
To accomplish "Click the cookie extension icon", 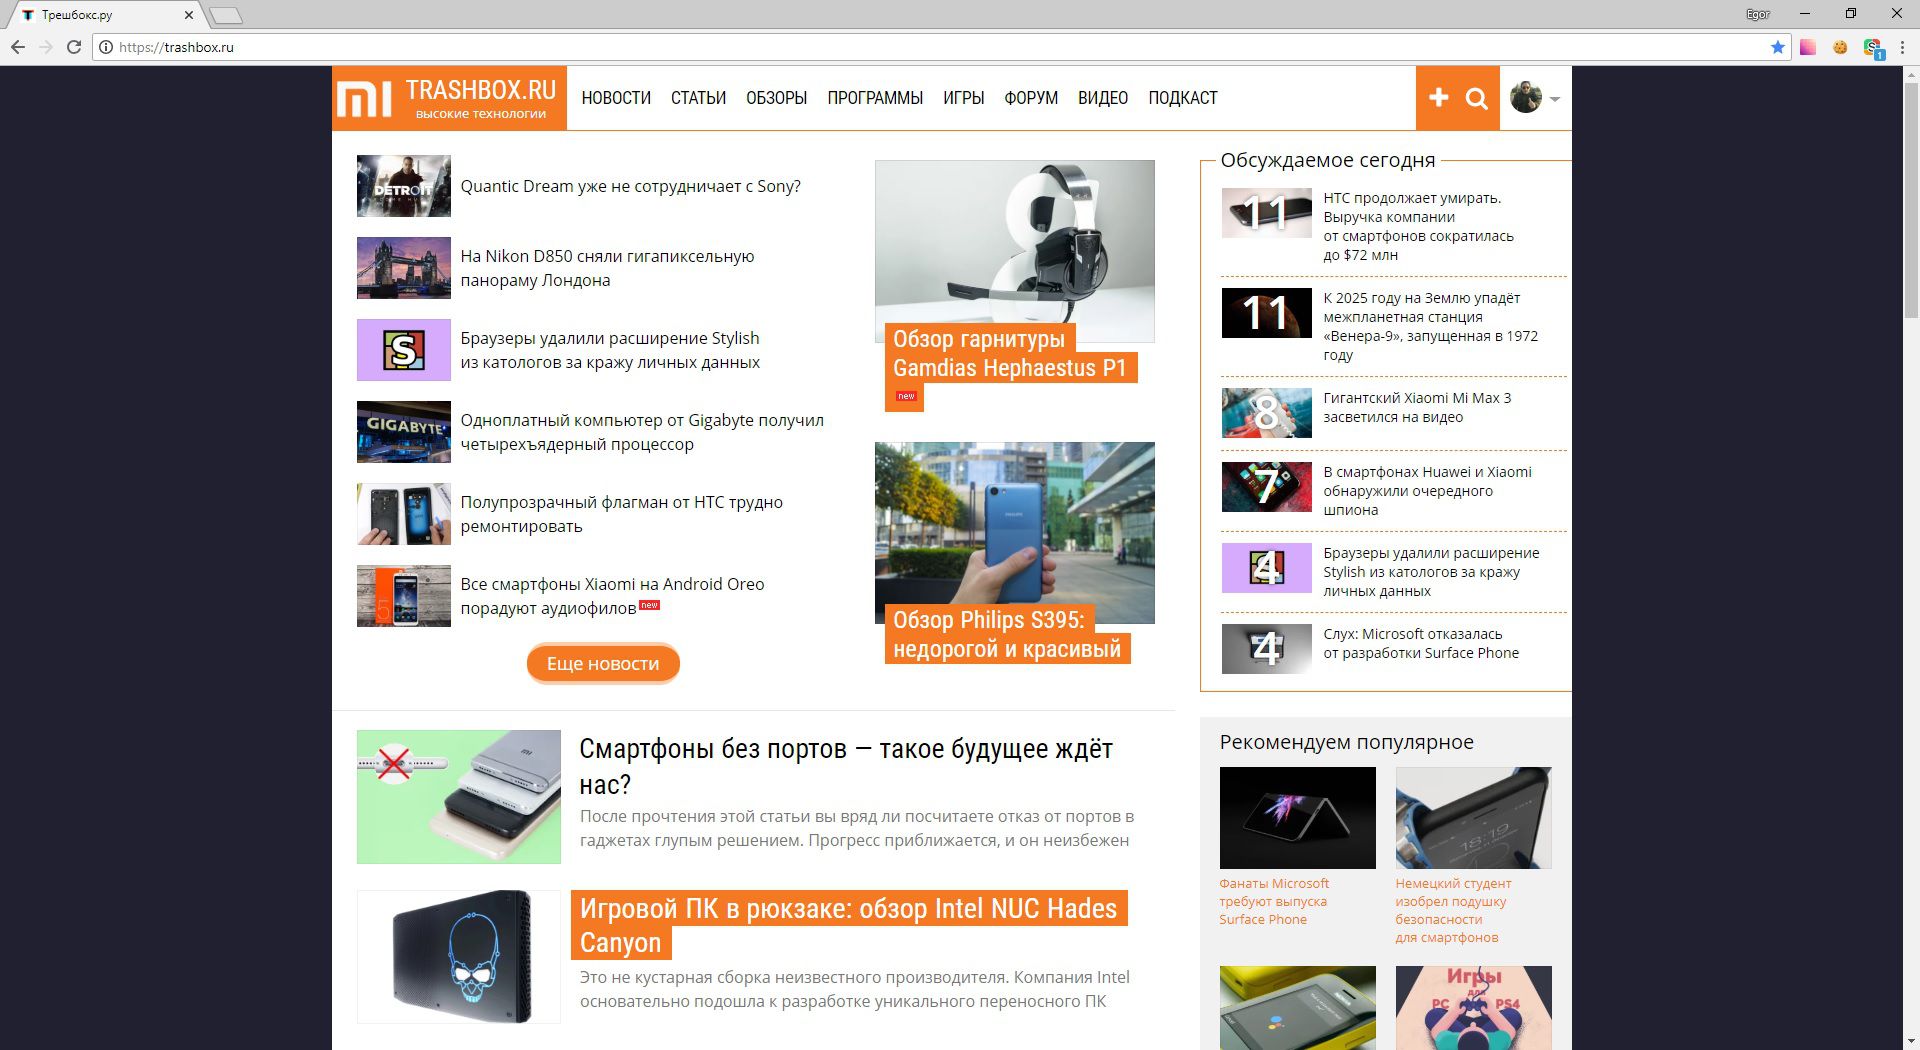I will [1840, 47].
